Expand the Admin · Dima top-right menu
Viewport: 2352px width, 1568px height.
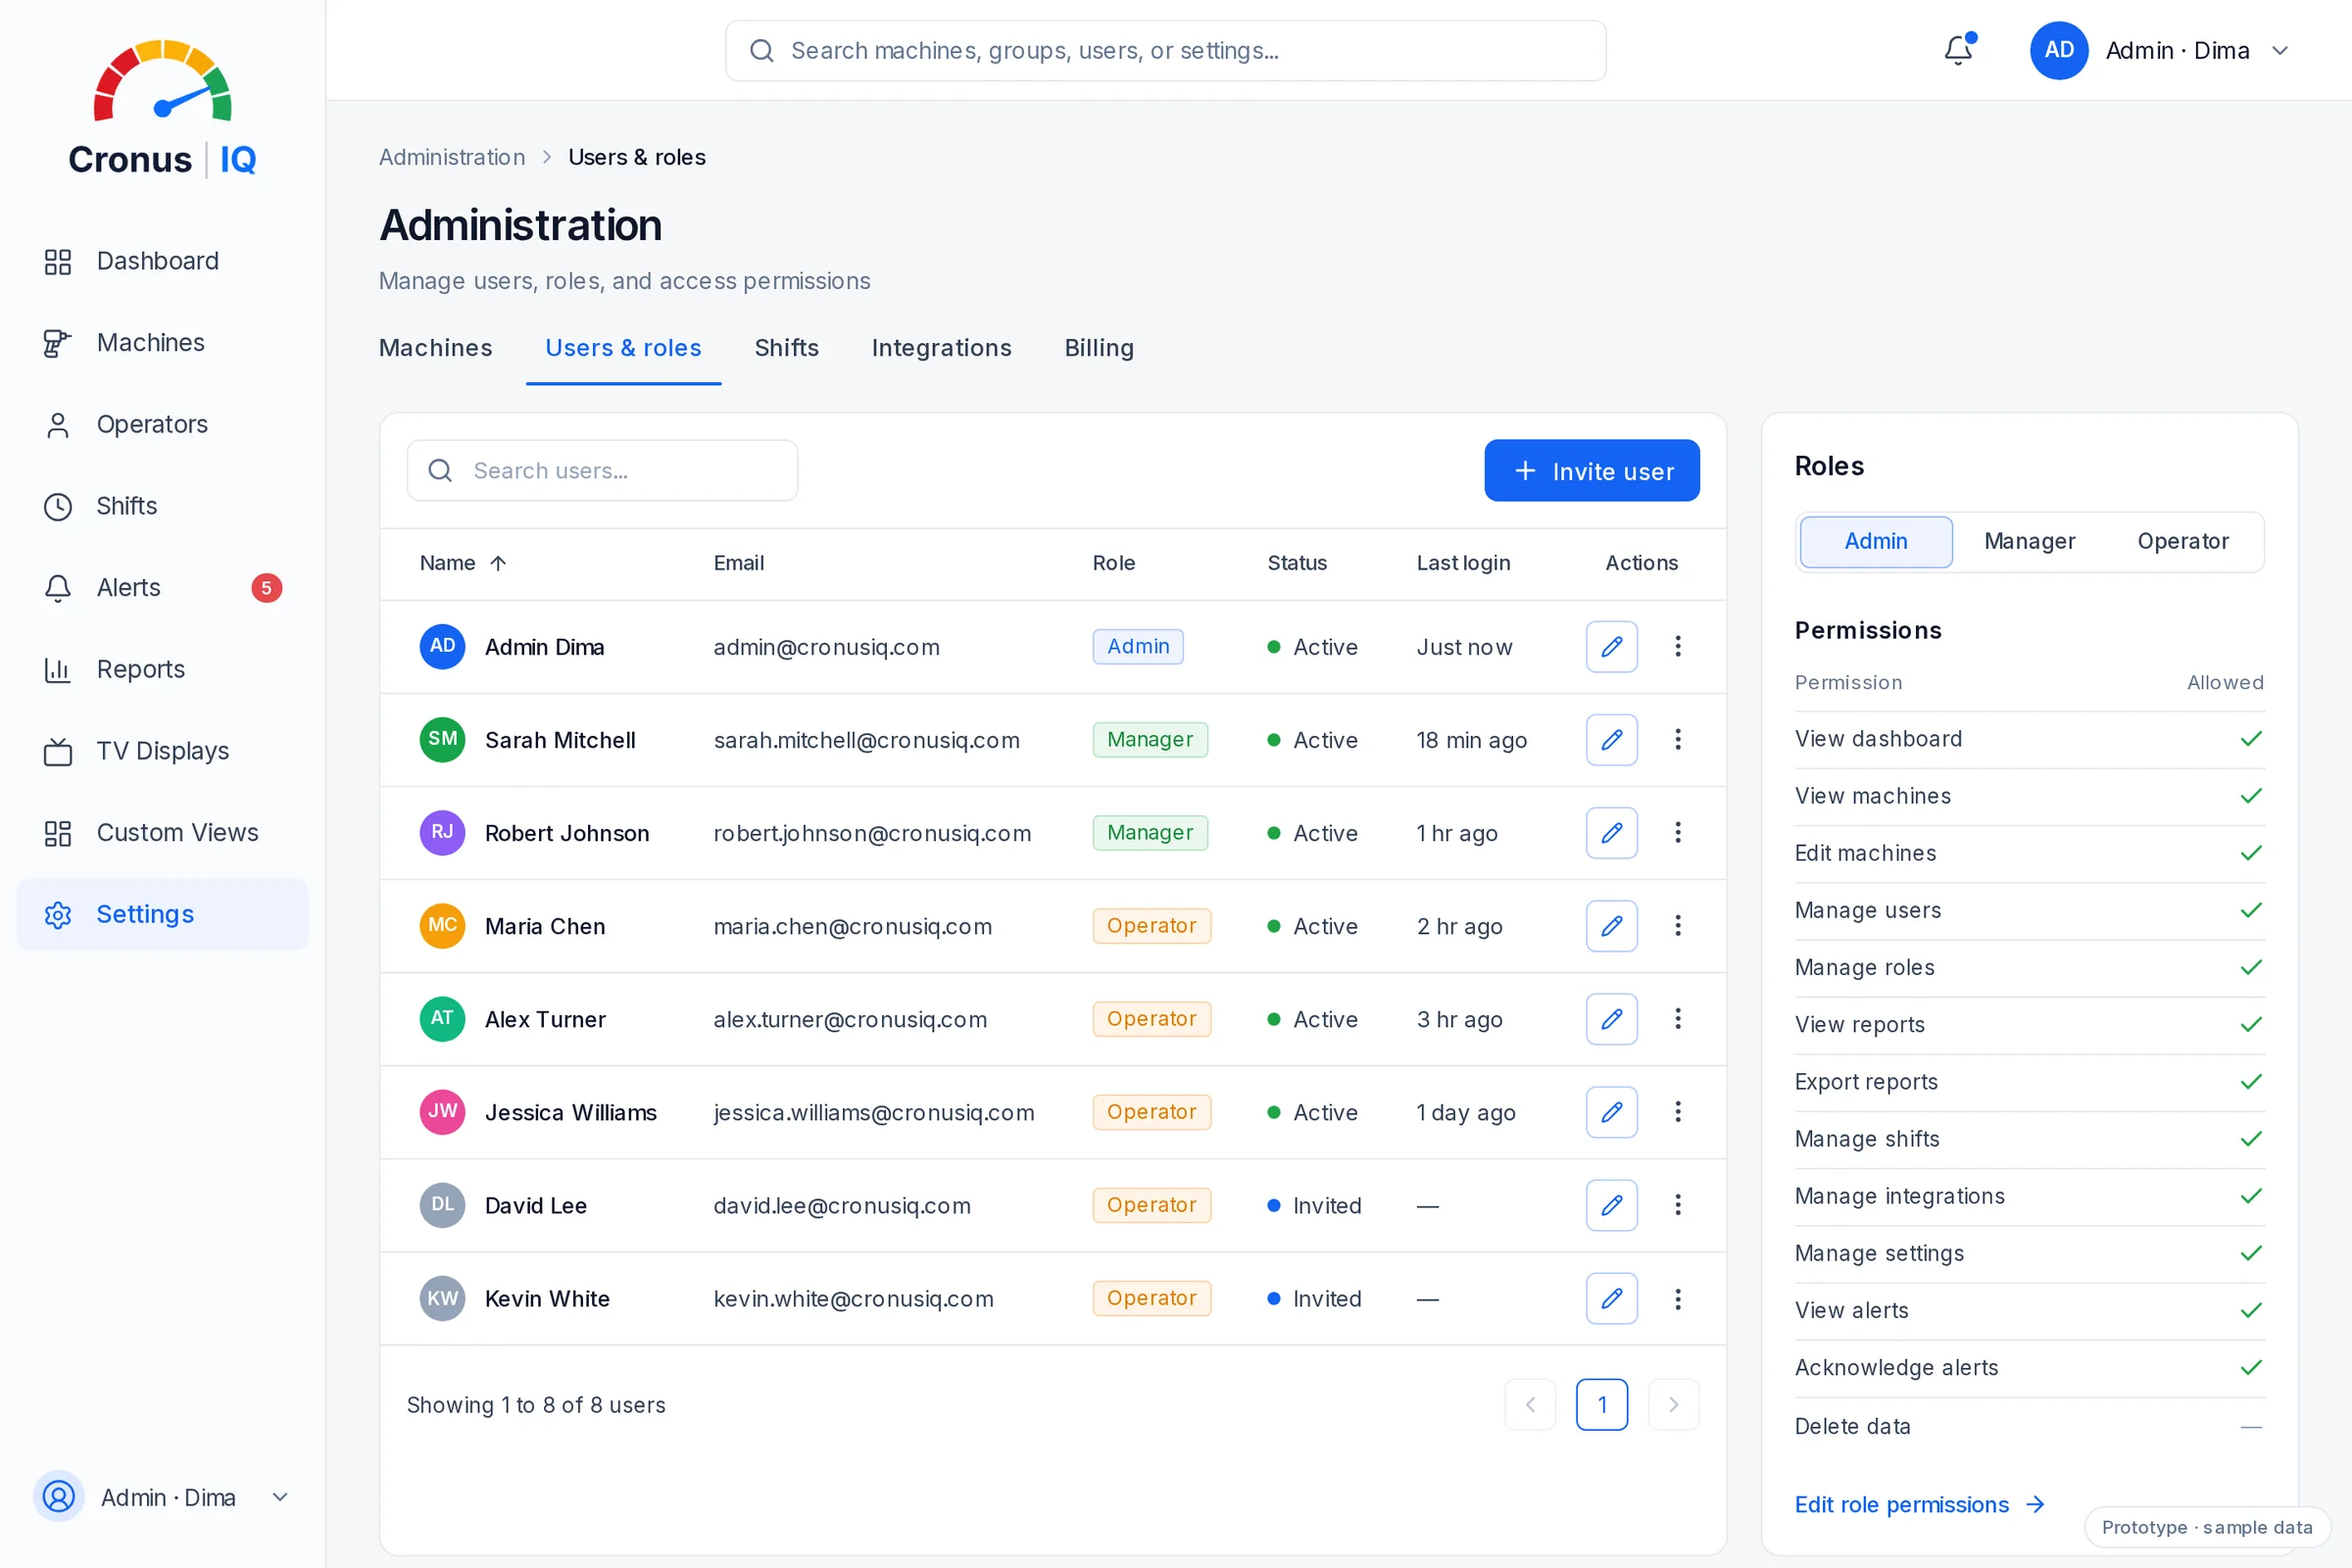click(2161, 50)
